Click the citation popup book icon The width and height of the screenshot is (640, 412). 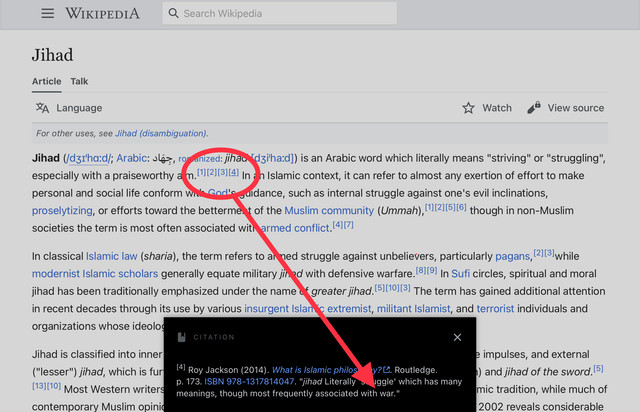click(x=182, y=337)
